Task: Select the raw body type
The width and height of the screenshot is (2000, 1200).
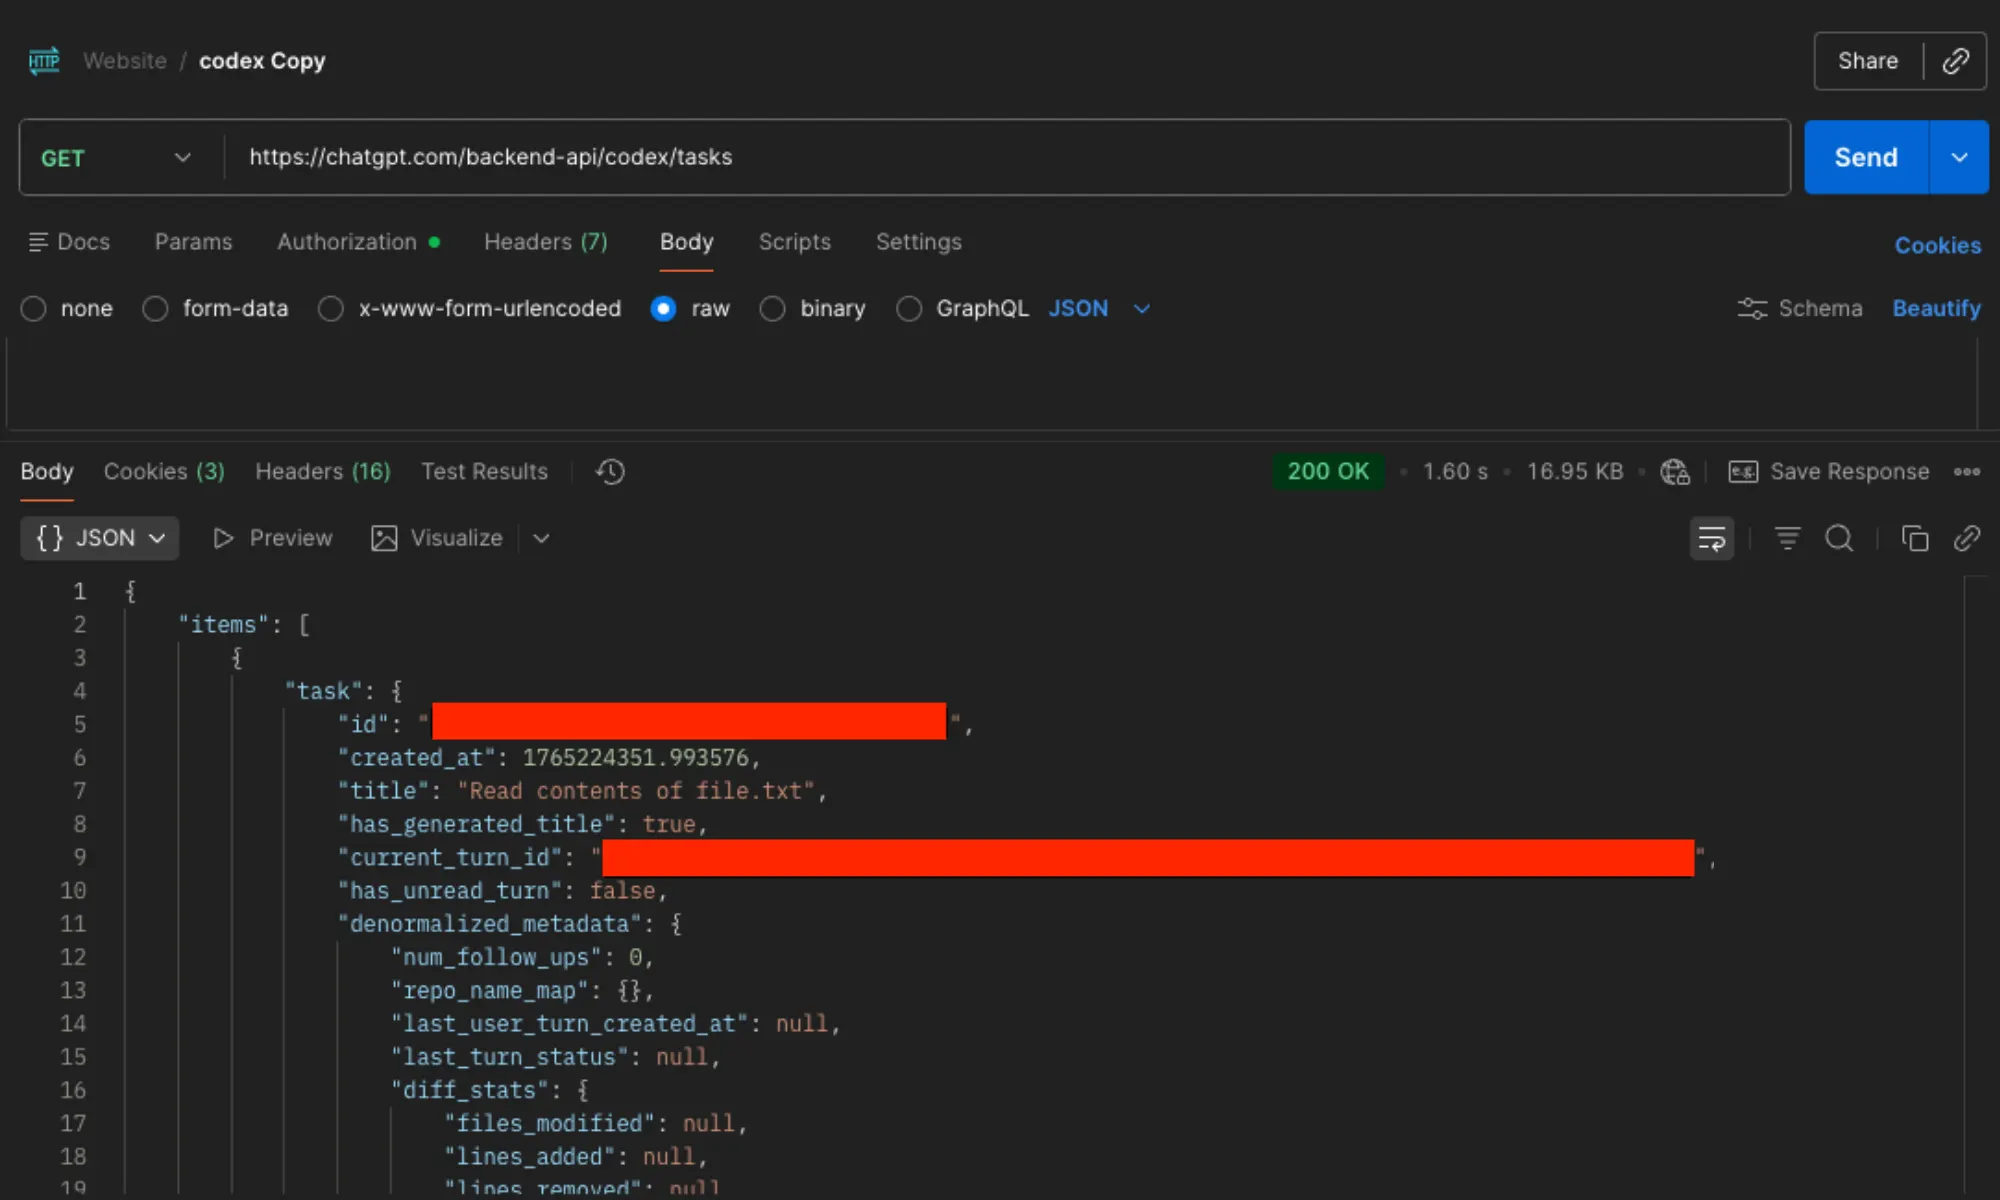Action: [x=663, y=308]
